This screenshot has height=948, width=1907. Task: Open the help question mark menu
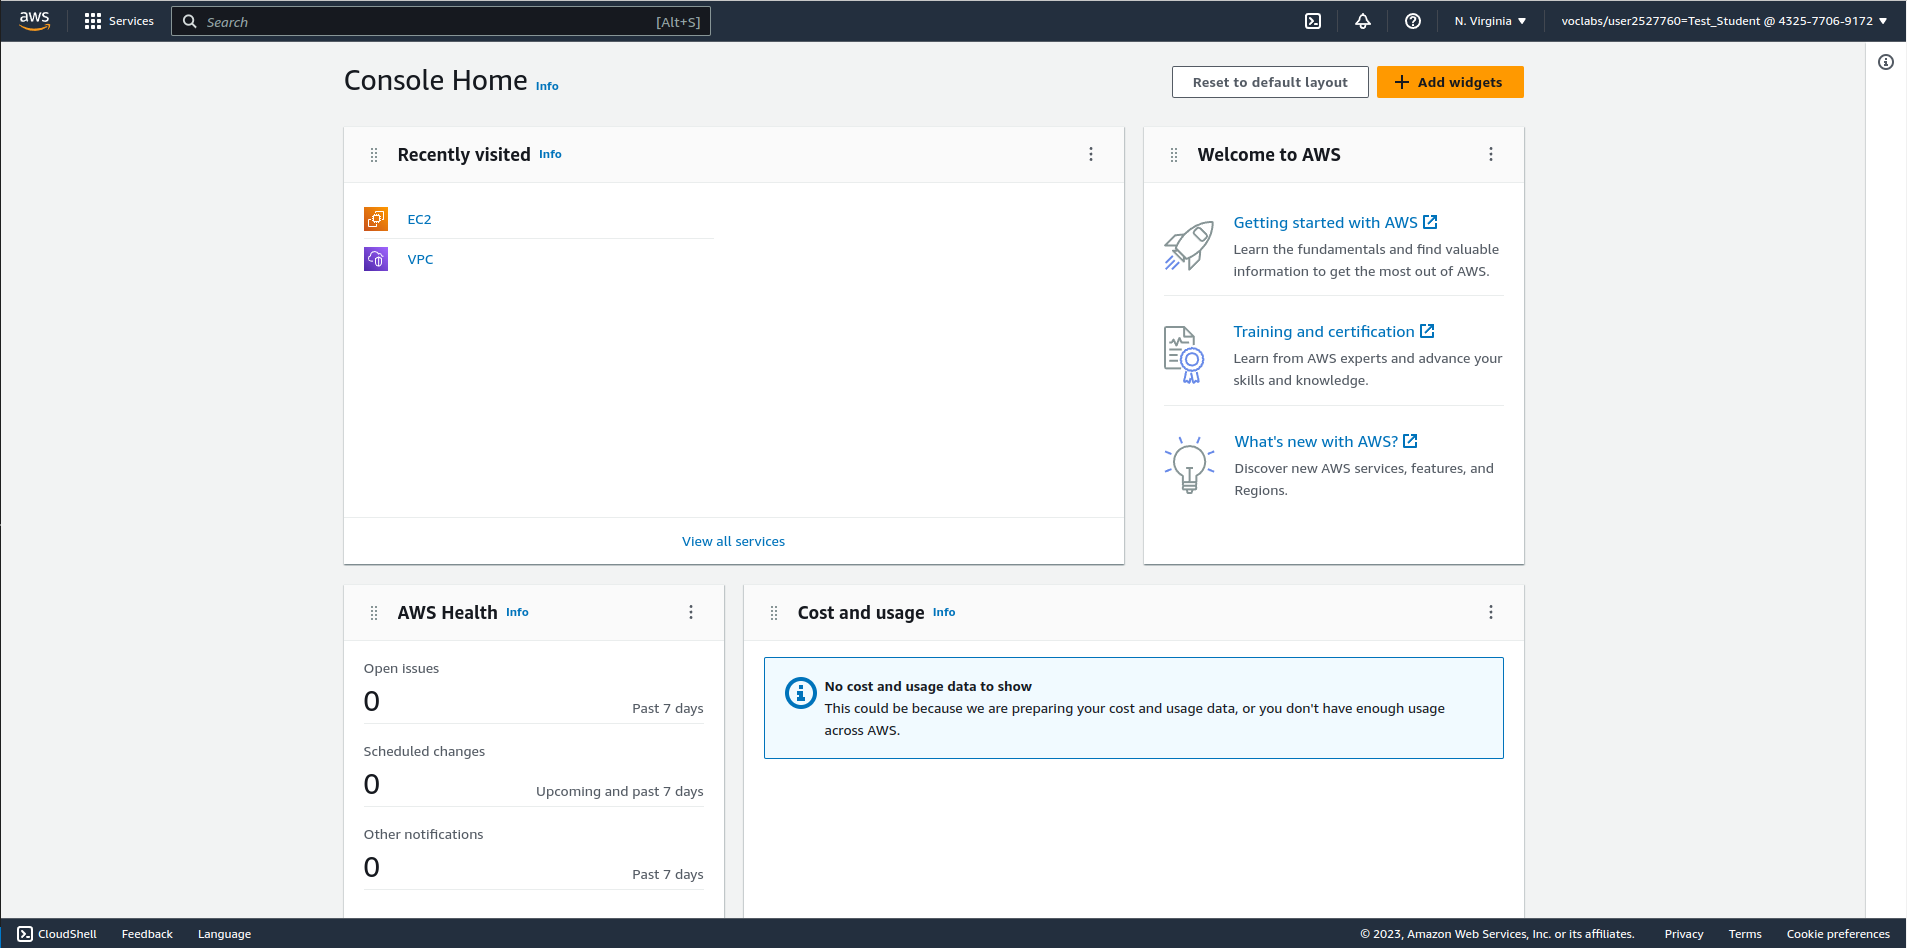point(1413,21)
